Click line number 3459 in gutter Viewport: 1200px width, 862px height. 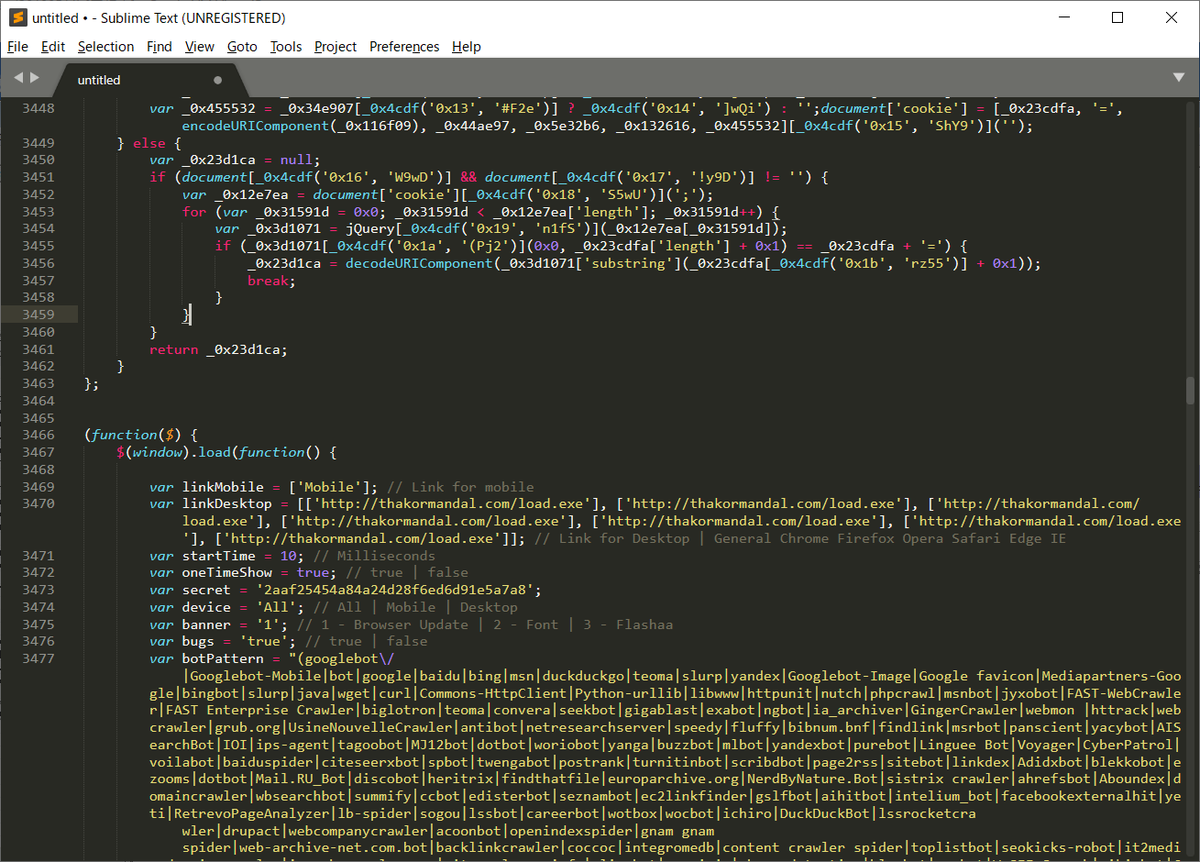coord(39,314)
